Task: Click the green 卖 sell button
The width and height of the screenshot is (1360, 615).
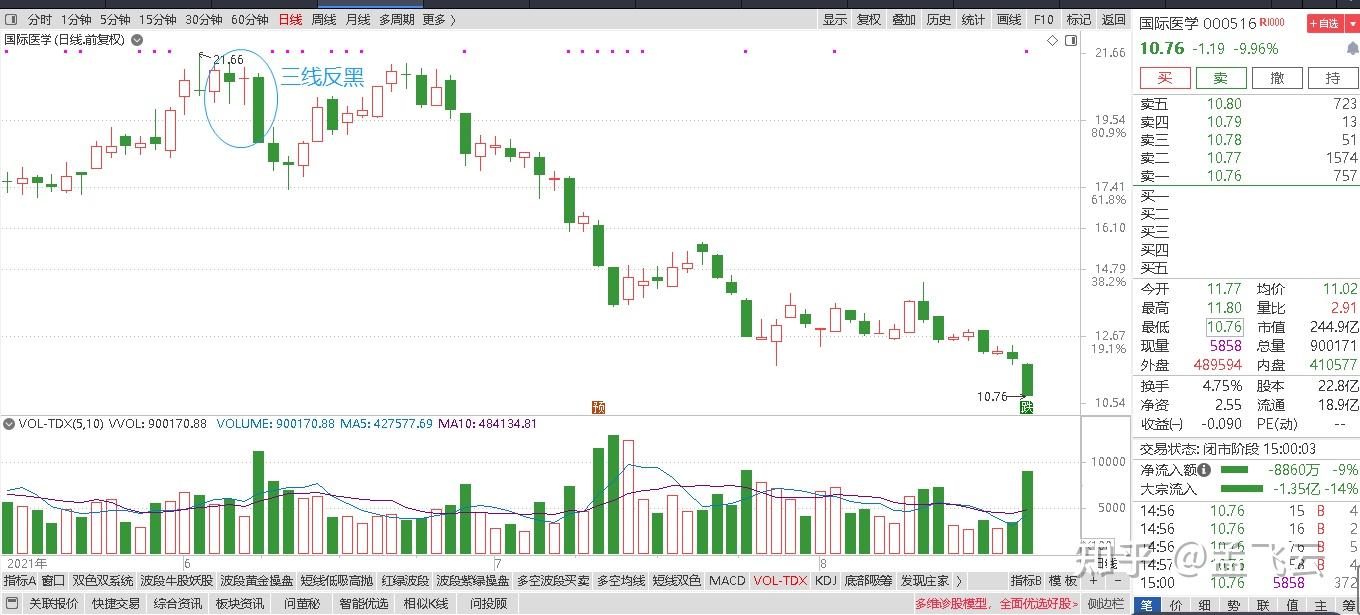Action: pyautogui.click(x=1221, y=78)
